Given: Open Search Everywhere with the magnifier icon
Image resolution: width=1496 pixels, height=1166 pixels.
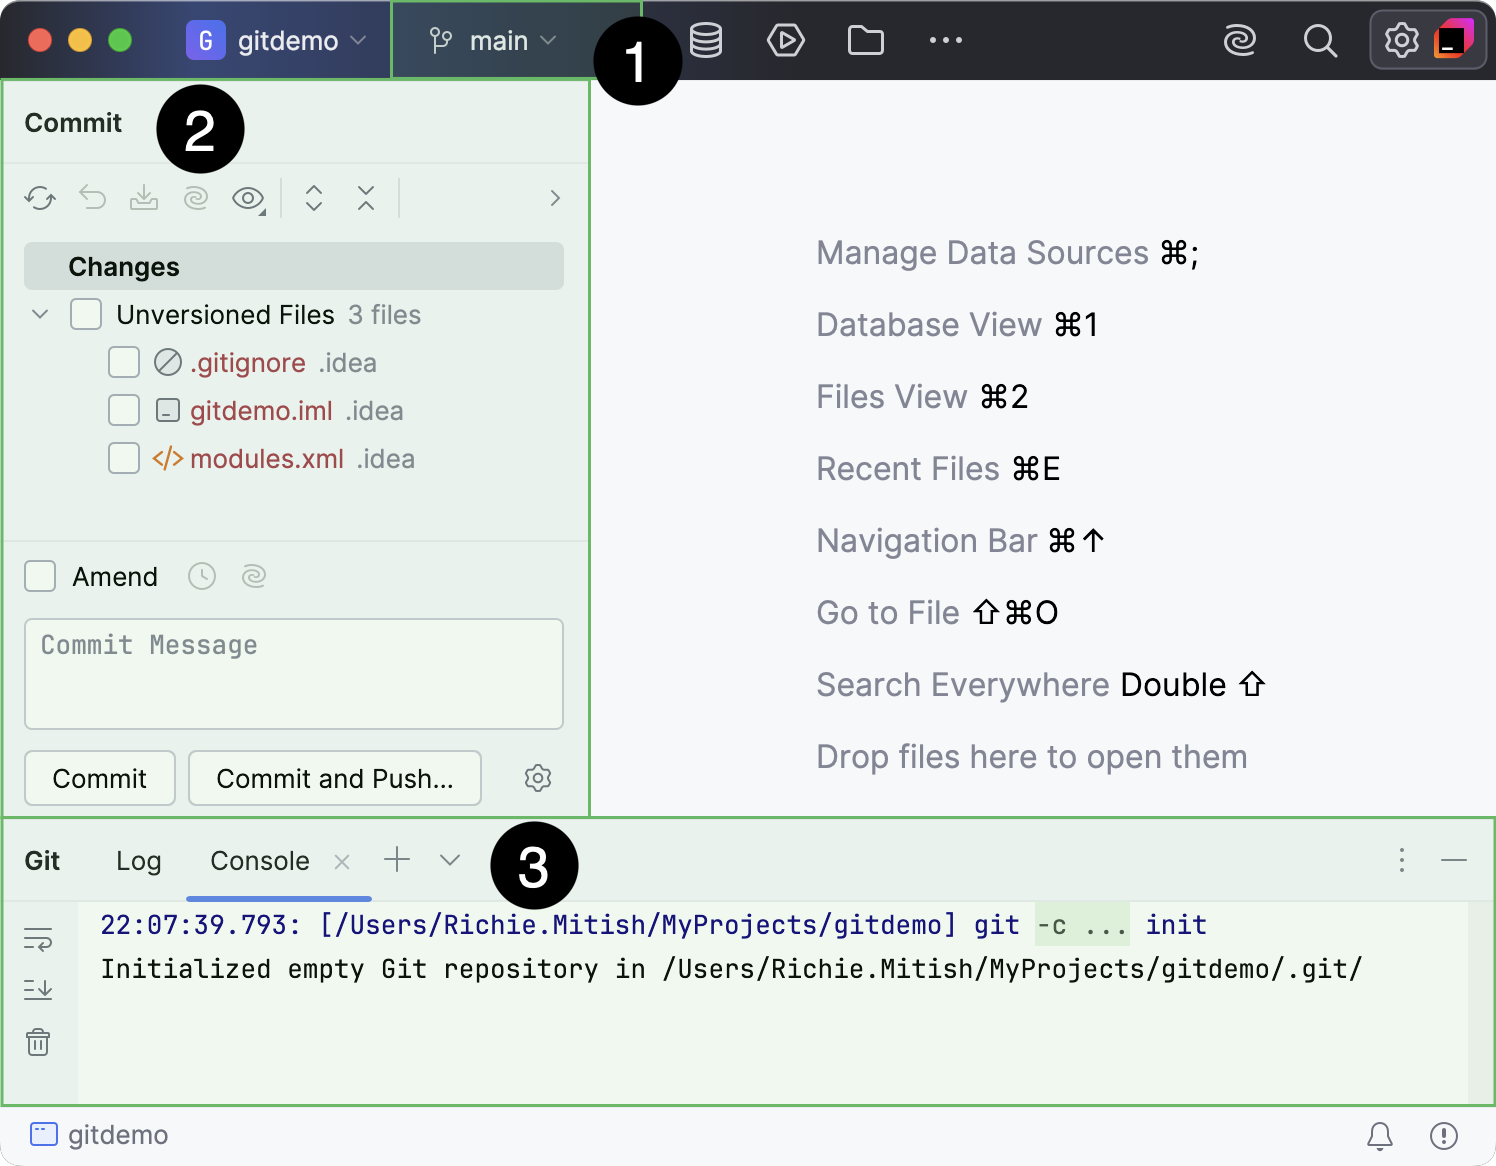Looking at the screenshot, I should pyautogui.click(x=1320, y=41).
